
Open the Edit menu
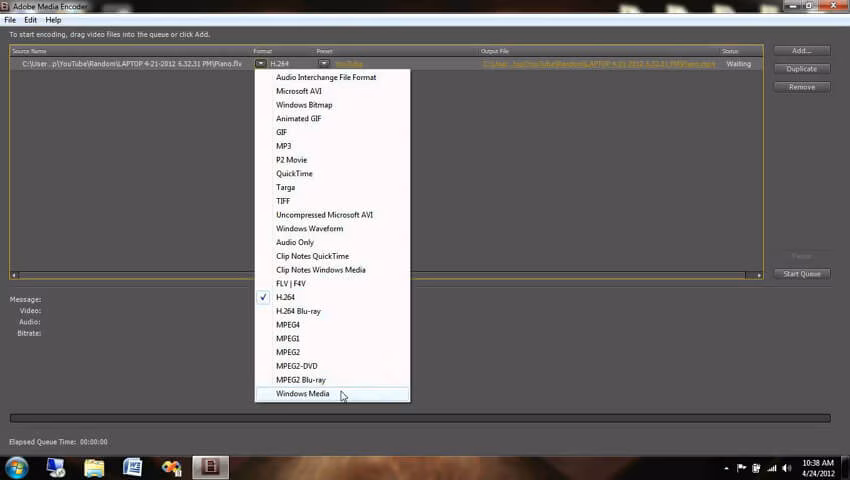click(x=30, y=20)
